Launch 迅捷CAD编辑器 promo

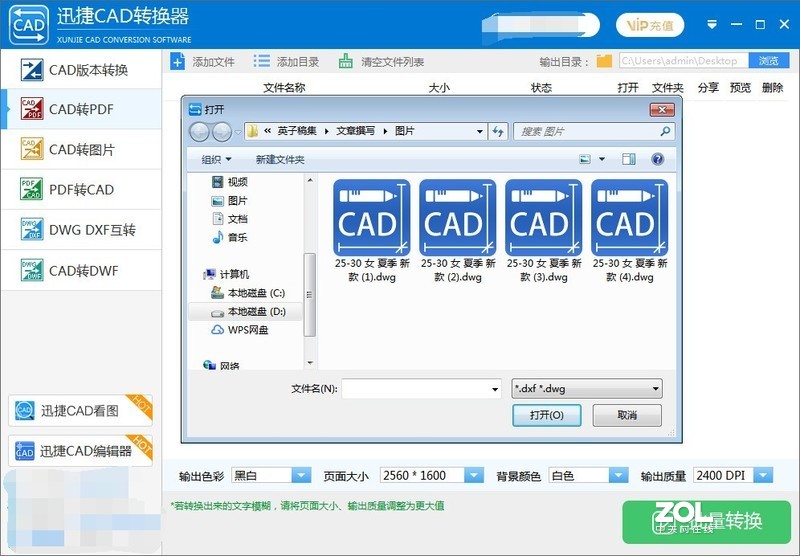click(x=80, y=450)
